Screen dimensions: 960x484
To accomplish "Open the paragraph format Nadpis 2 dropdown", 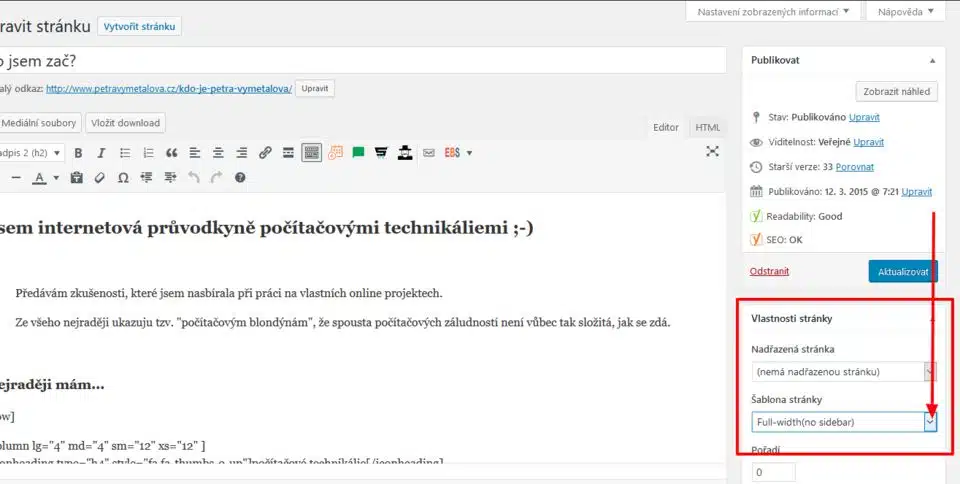I will [31, 153].
